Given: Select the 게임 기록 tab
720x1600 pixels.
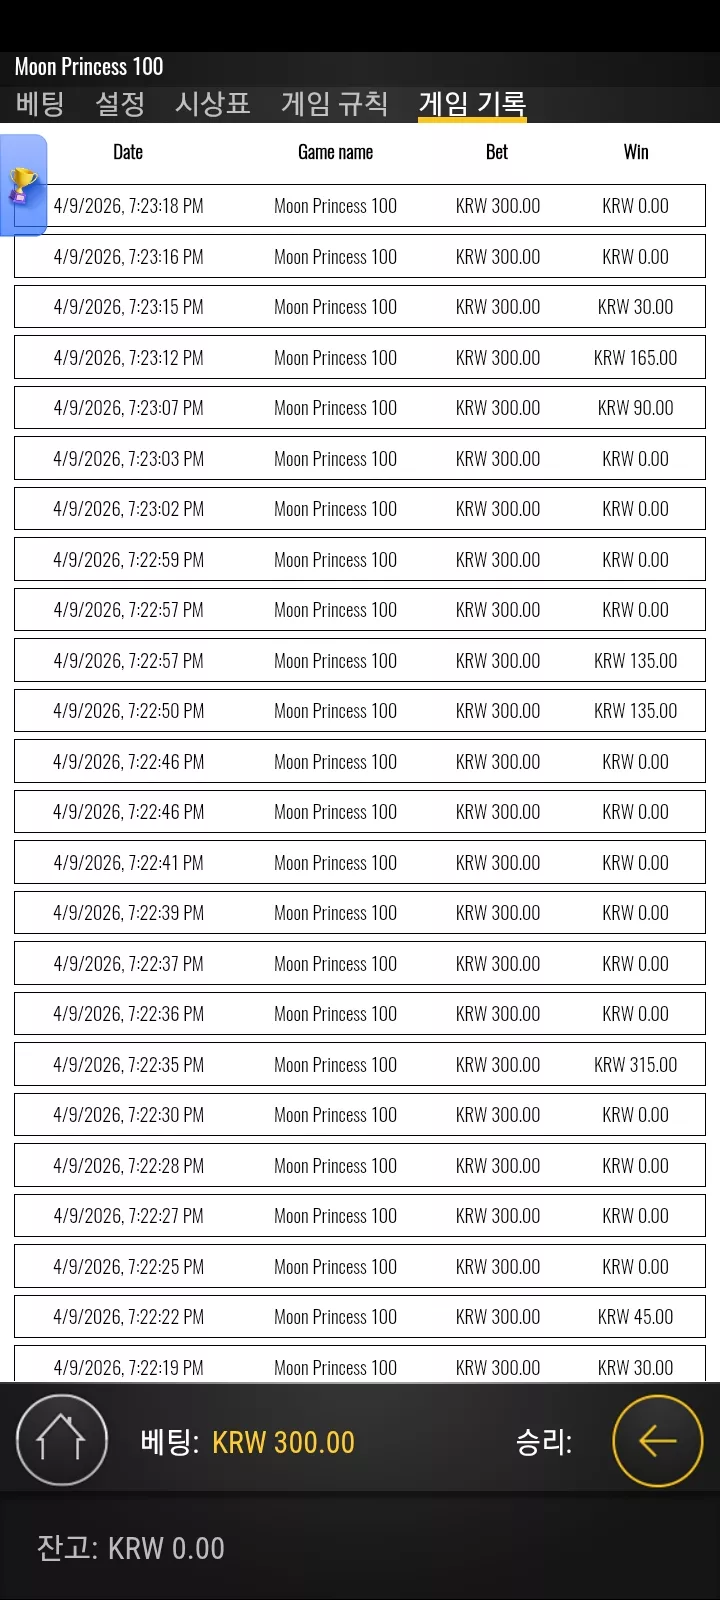Looking at the screenshot, I should 472,104.
